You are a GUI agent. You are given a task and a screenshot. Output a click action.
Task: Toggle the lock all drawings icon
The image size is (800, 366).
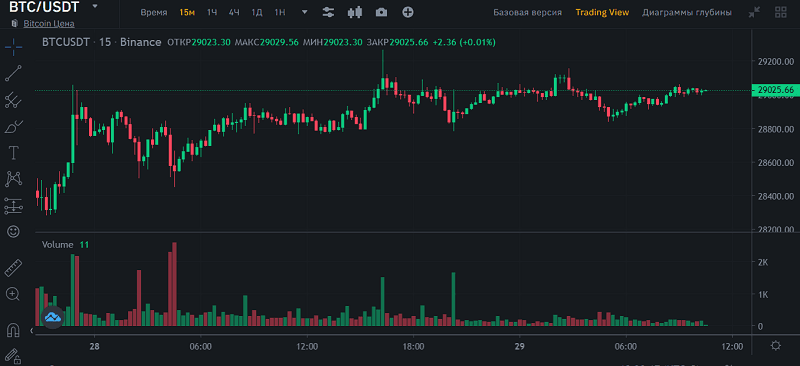coord(13,356)
